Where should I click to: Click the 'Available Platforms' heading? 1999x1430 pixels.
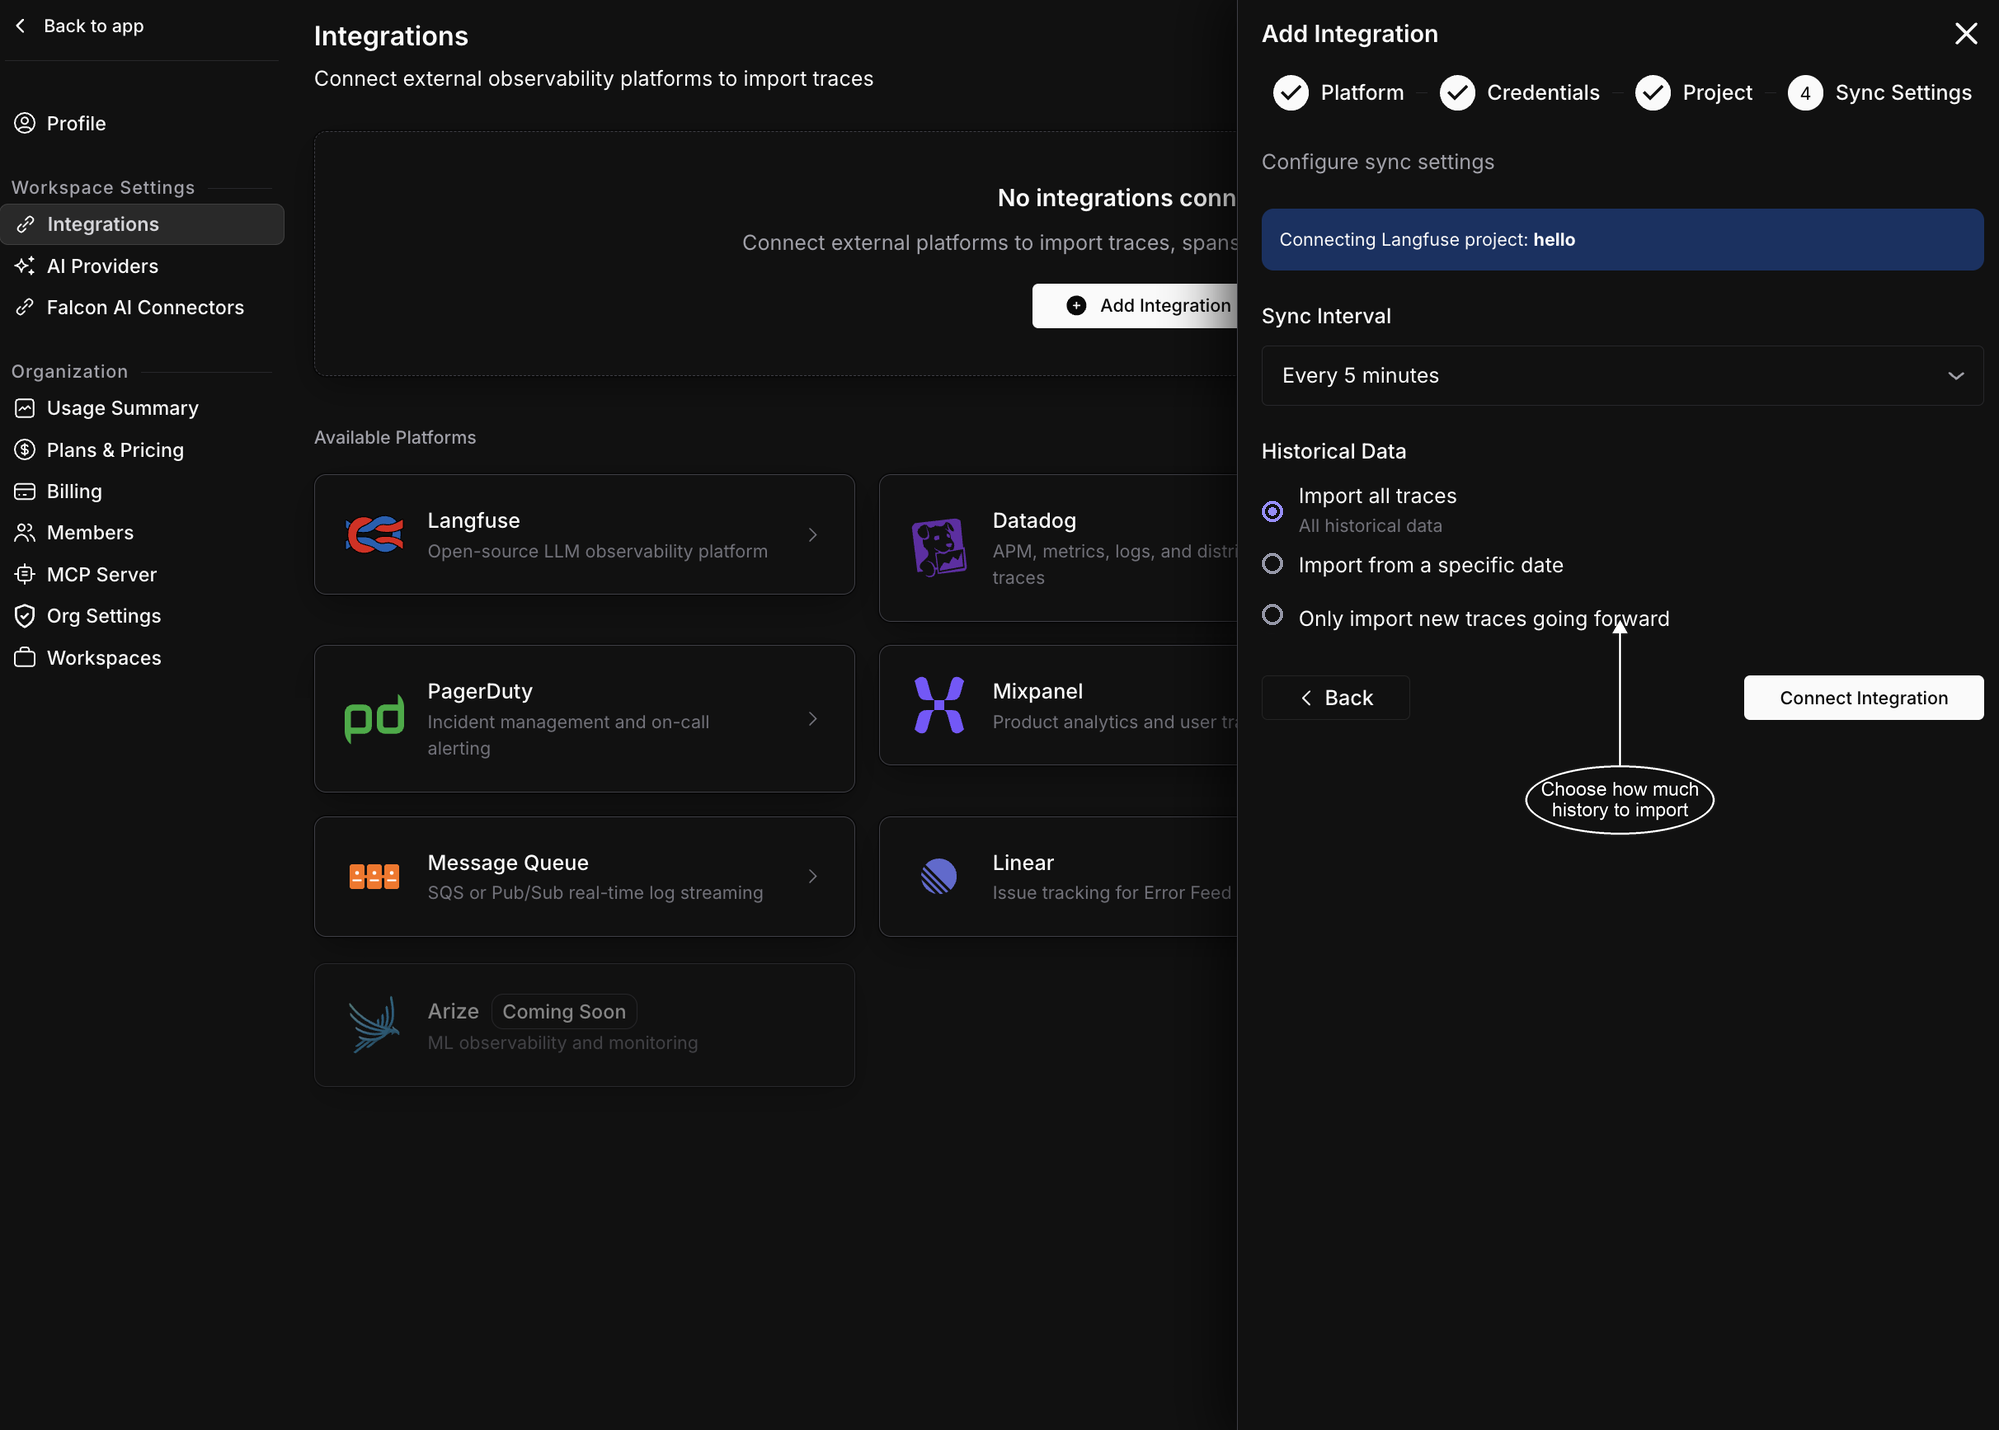395,437
